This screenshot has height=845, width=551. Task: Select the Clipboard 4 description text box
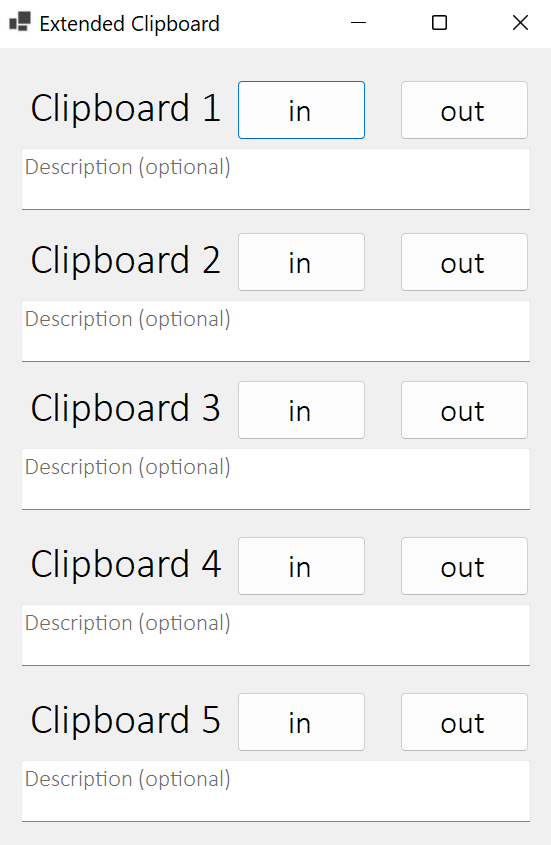click(x=276, y=635)
